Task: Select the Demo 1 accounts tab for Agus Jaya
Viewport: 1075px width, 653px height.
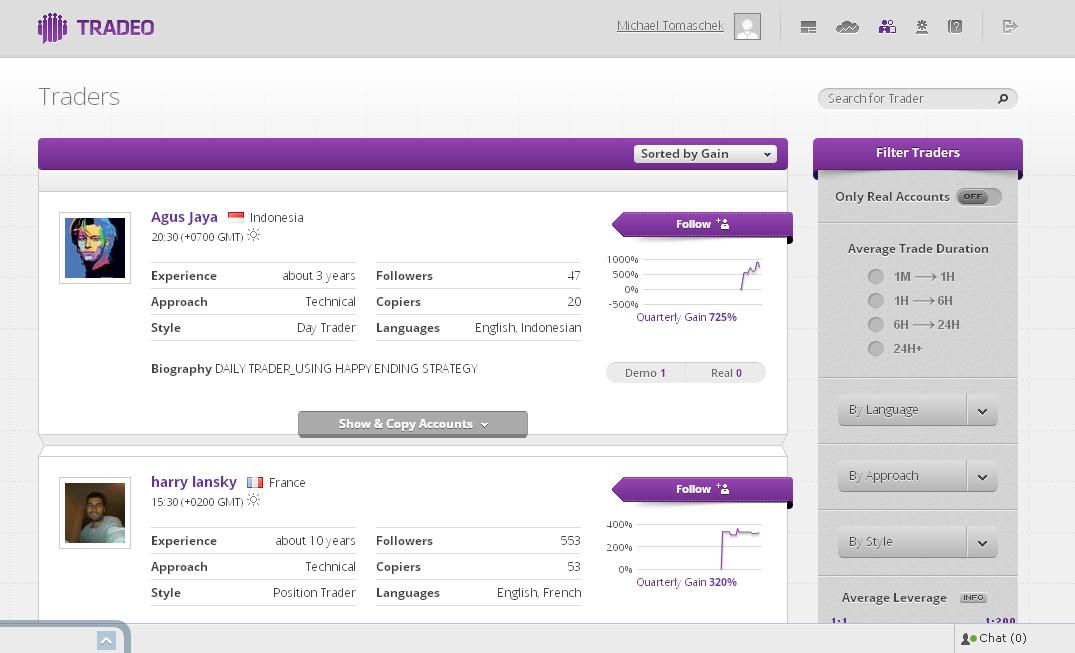Action: tap(645, 373)
